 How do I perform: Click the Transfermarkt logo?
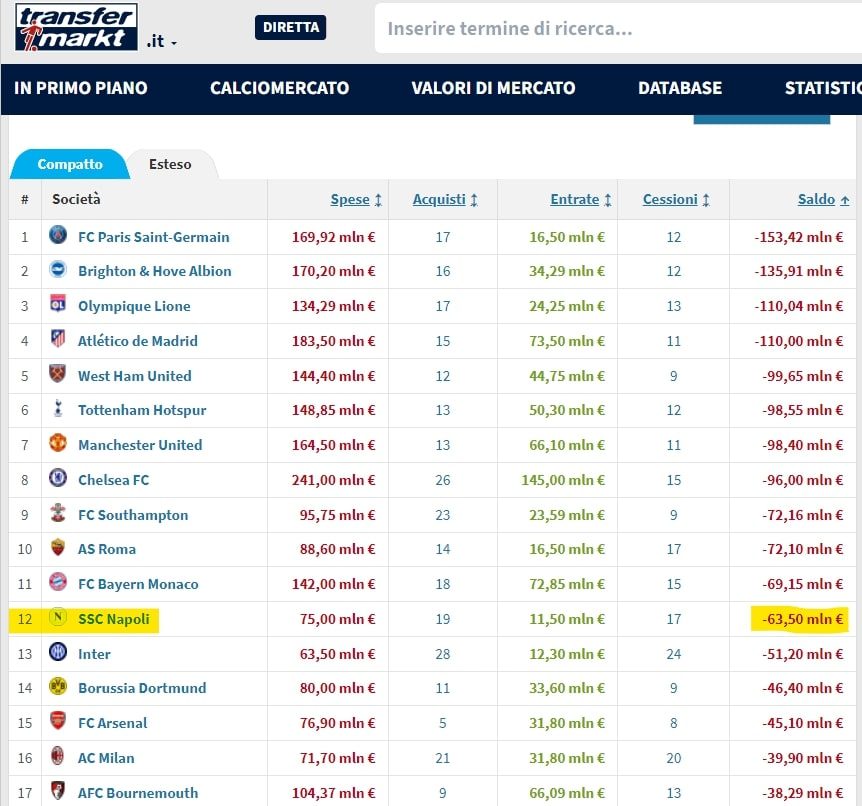(76, 27)
